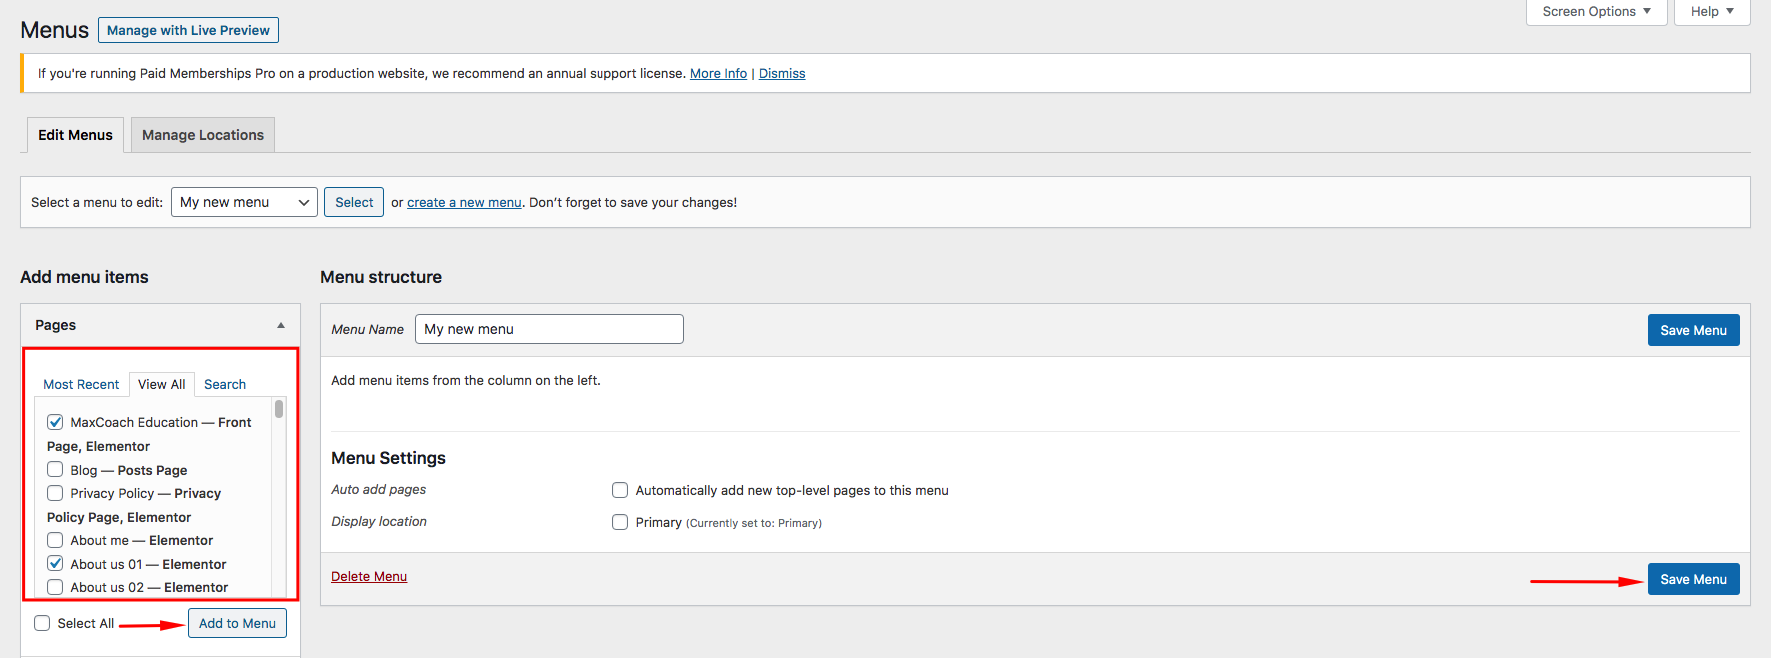
Task: Uncheck About us 01 checkbox
Action: (55, 563)
